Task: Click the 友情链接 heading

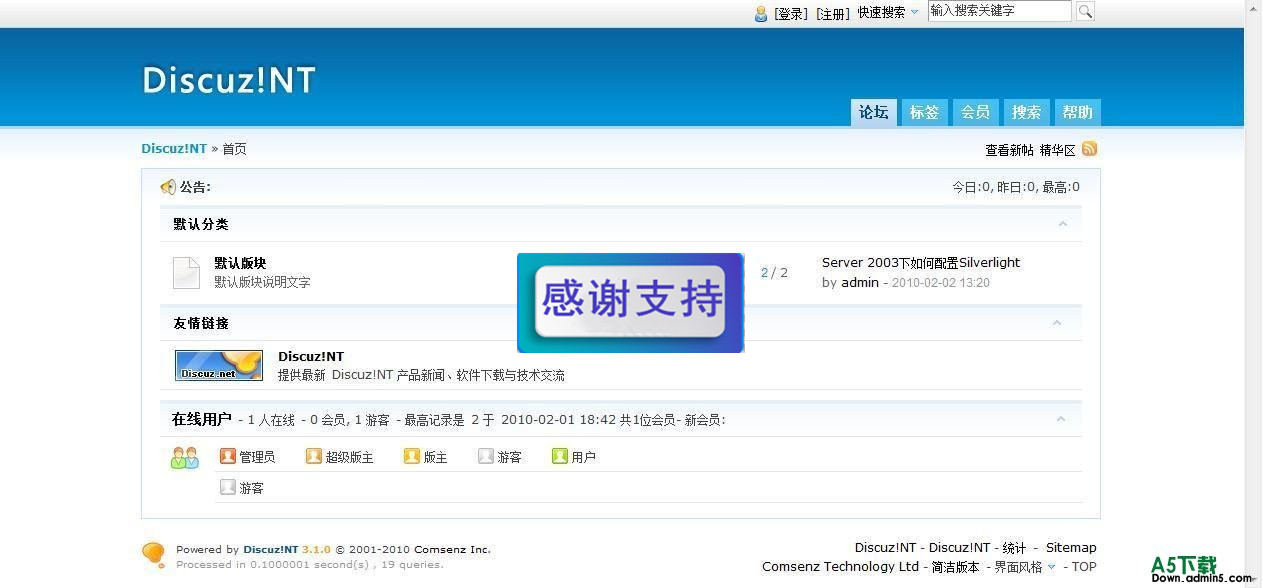Action: tap(201, 323)
